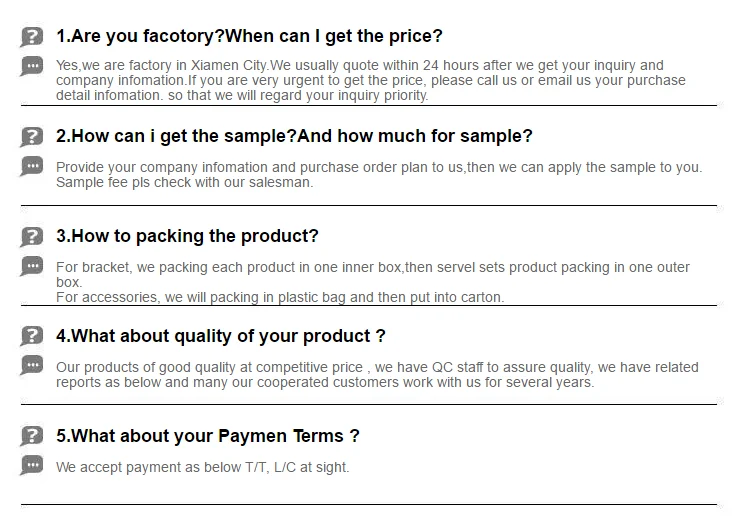This screenshot has width=736, height=519.
Task: Click the speech bubble icon beside sample answer
Action: tap(32, 167)
